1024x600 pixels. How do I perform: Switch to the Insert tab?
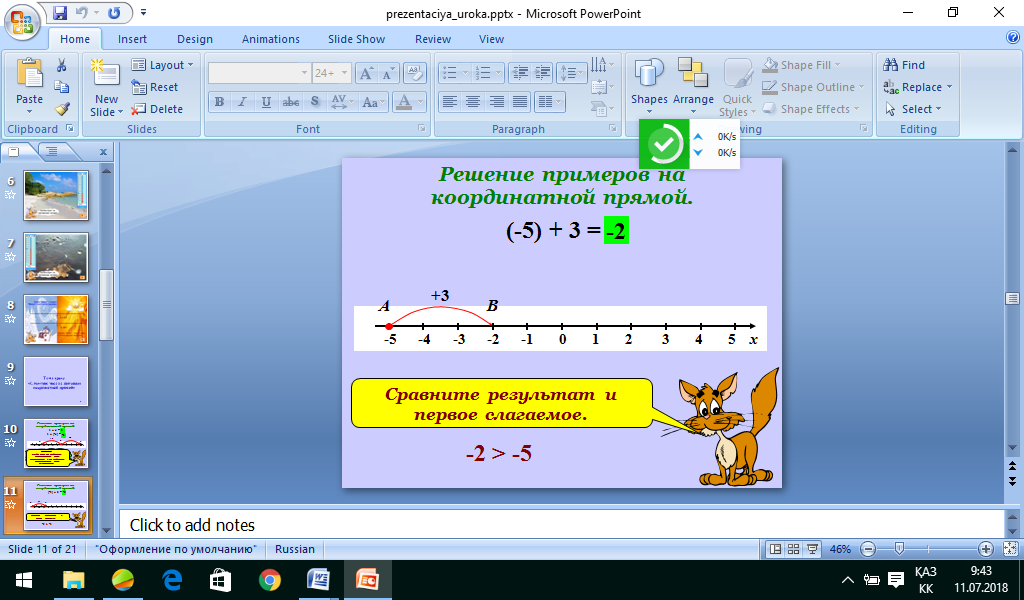[x=132, y=39]
